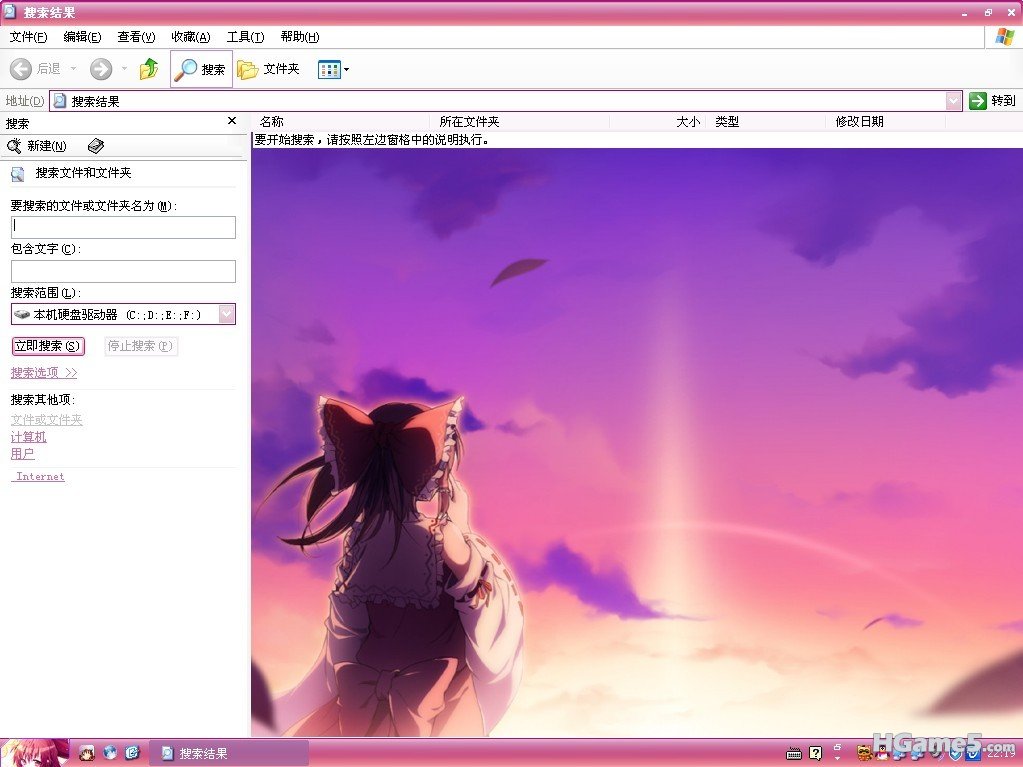Open the 搜索范围 drive dropdown

[226, 314]
